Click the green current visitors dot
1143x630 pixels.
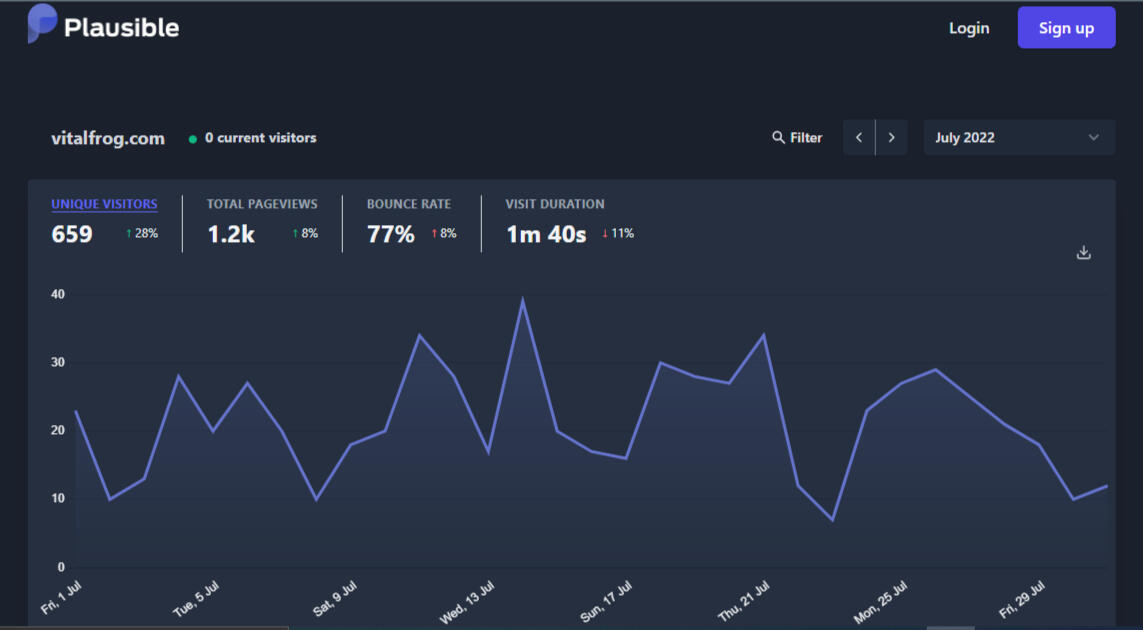pos(193,139)
